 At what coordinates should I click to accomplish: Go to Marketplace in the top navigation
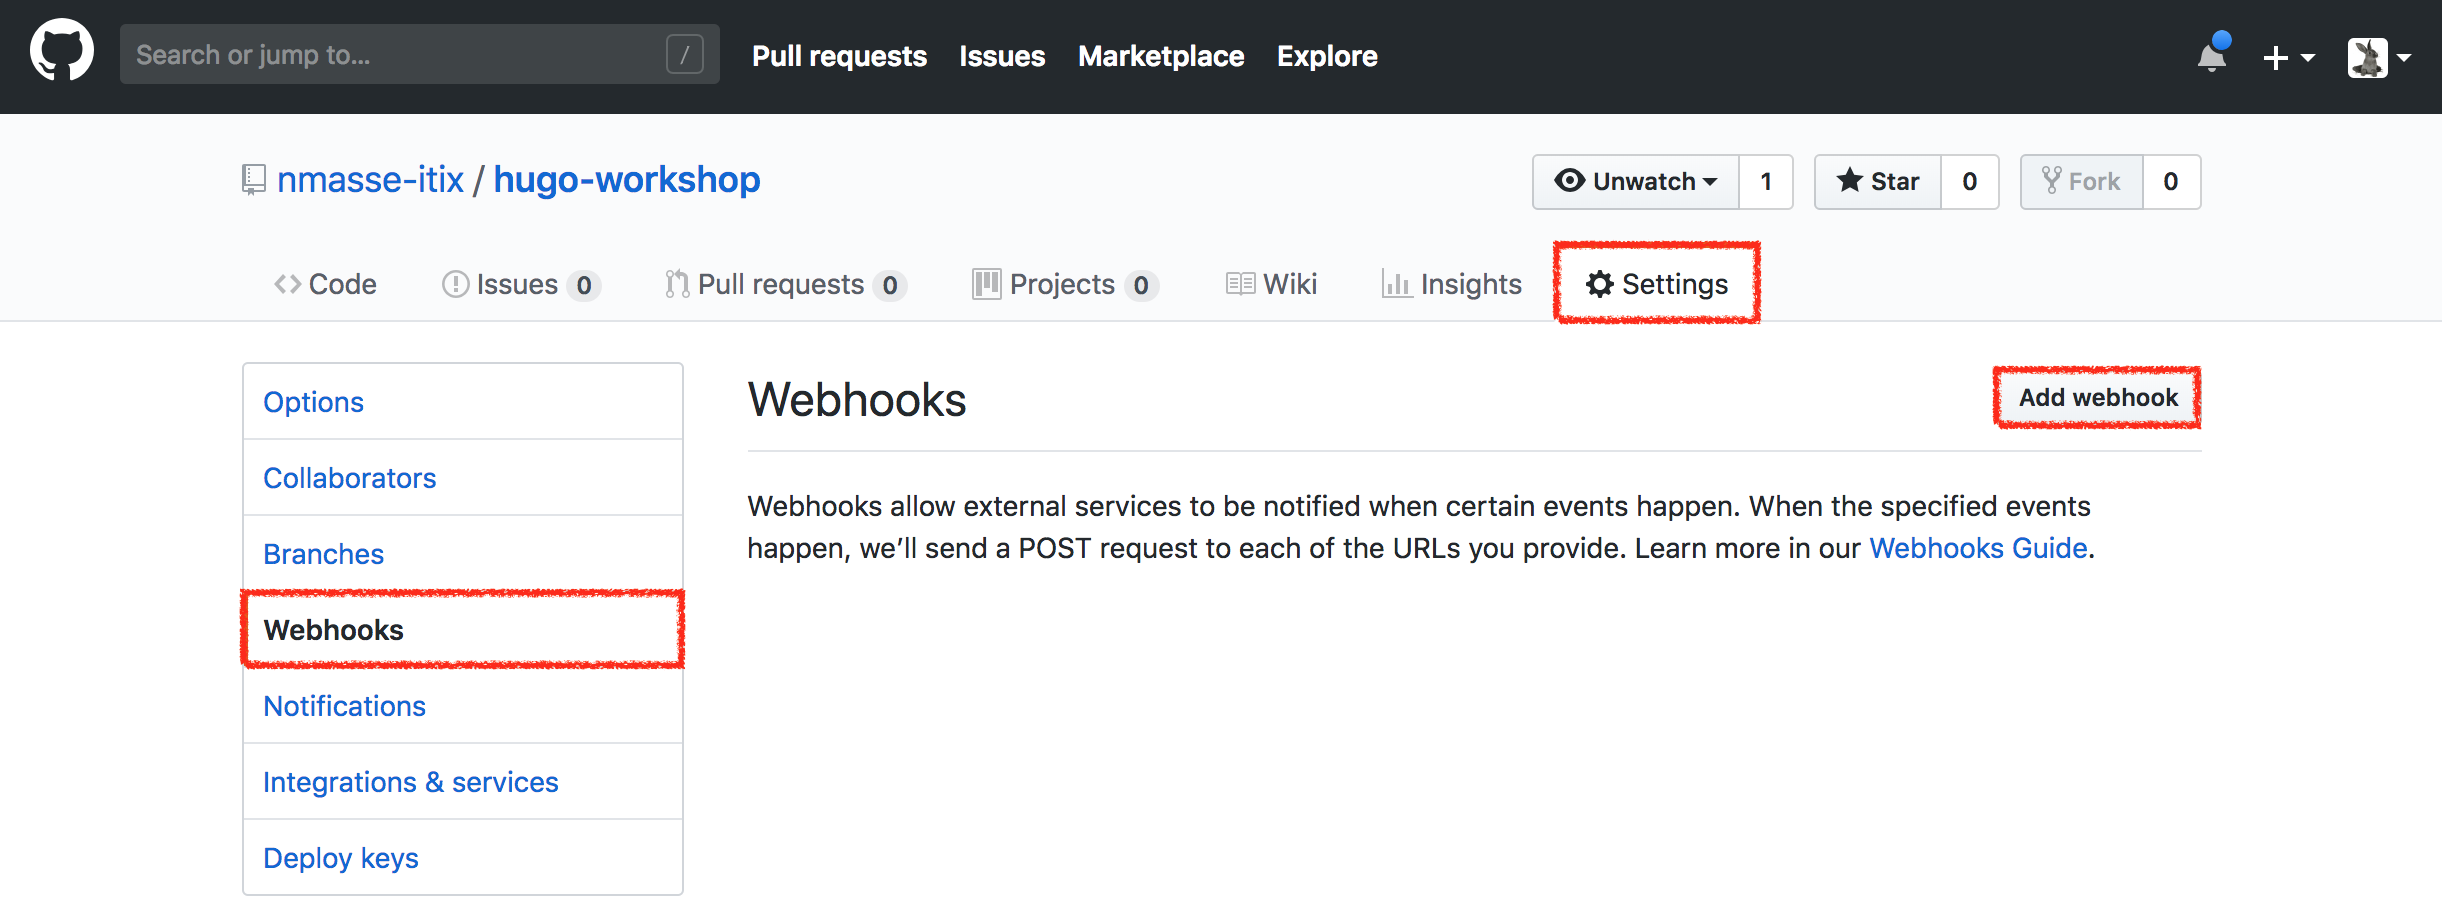click(x=1161, y=56)
